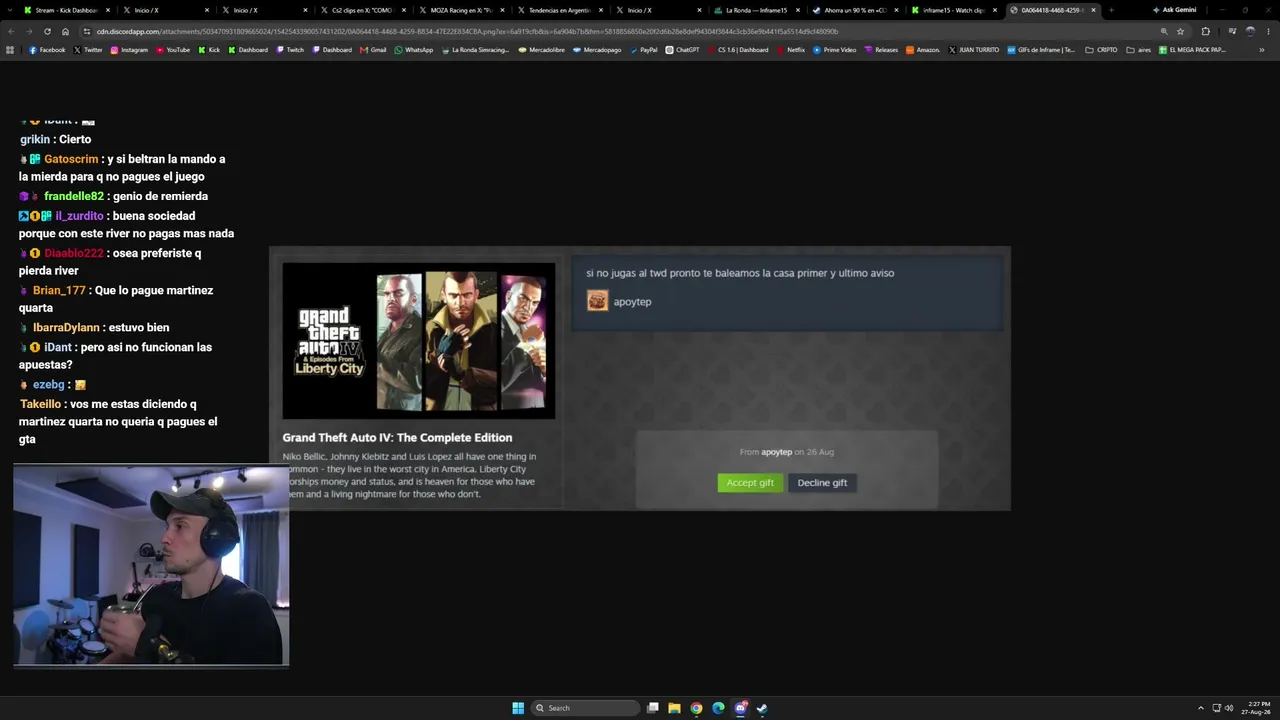Viewport: 1280px width, 720px height.
Task: Click the Ask Gemini button
Action: tap(1174, 10)
